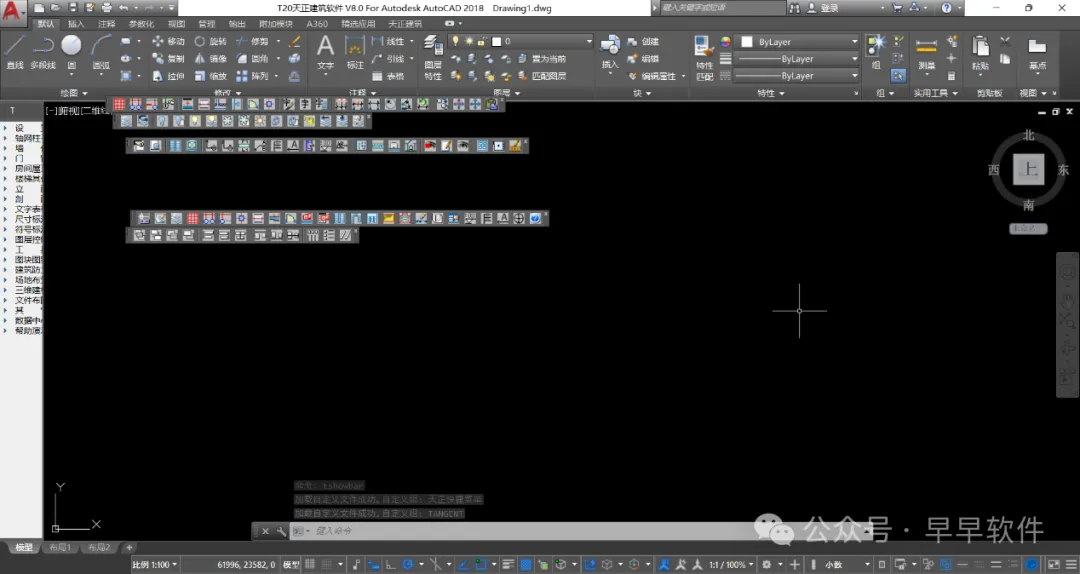Open the layer 0 dropdown list
Image resolution: width=1080 pixels, height=574 pixels.
coord(541,41)
